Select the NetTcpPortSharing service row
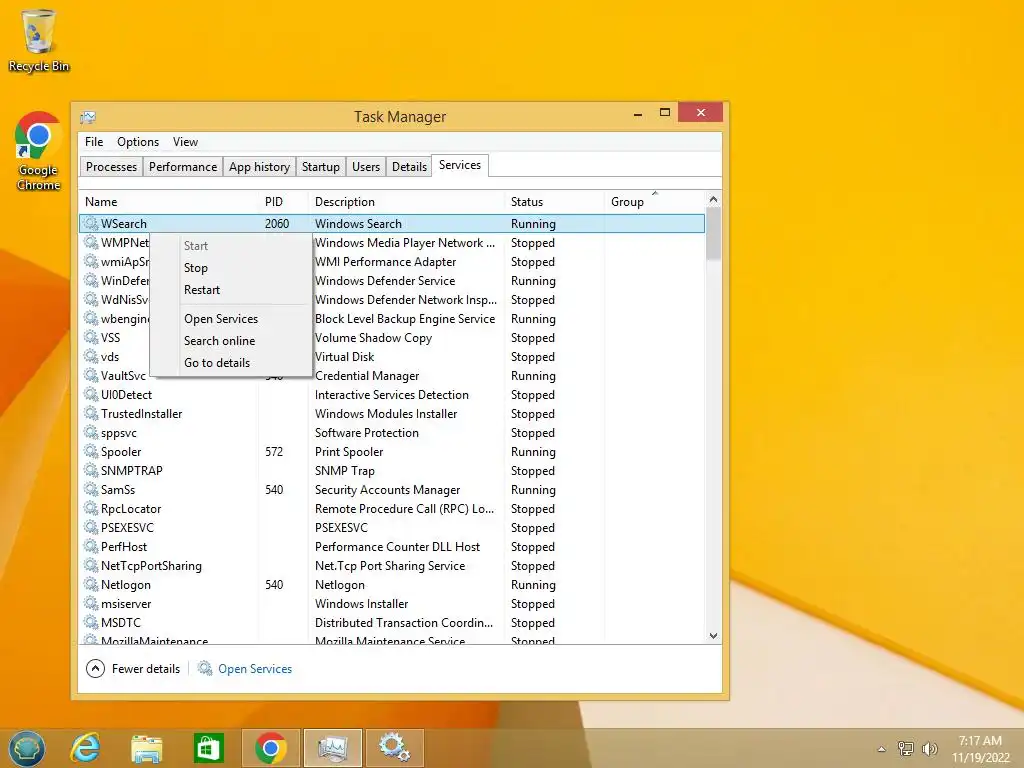This screenshot has width=1024, height=768. tap(392, 566)
